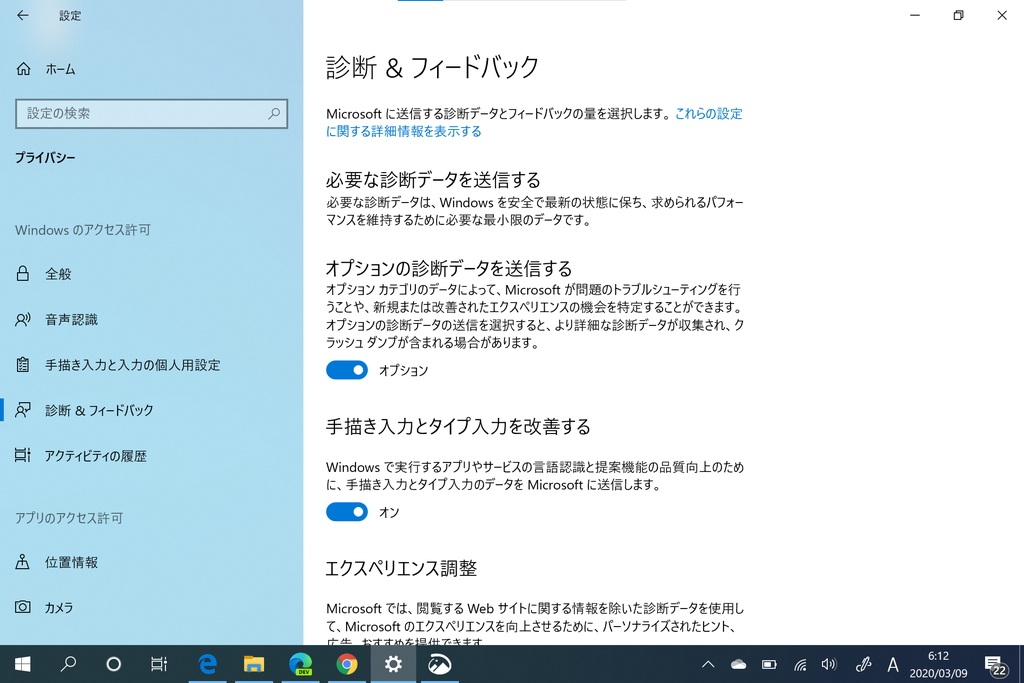The image size is (1024, 683).
Task: Click the network icon in the system tray
Action: [x=798, y=663]
